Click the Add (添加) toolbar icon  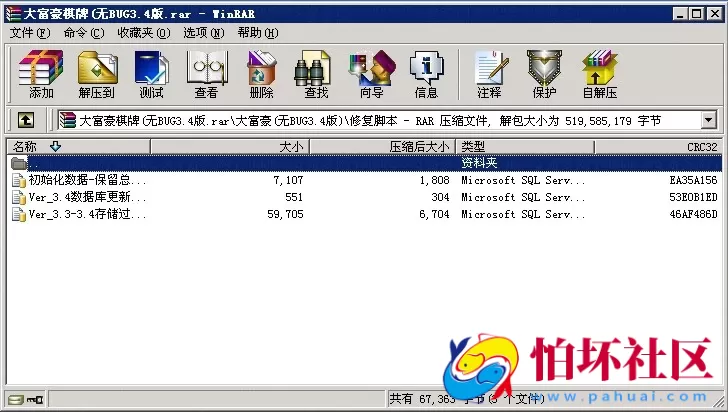(41, 74)
